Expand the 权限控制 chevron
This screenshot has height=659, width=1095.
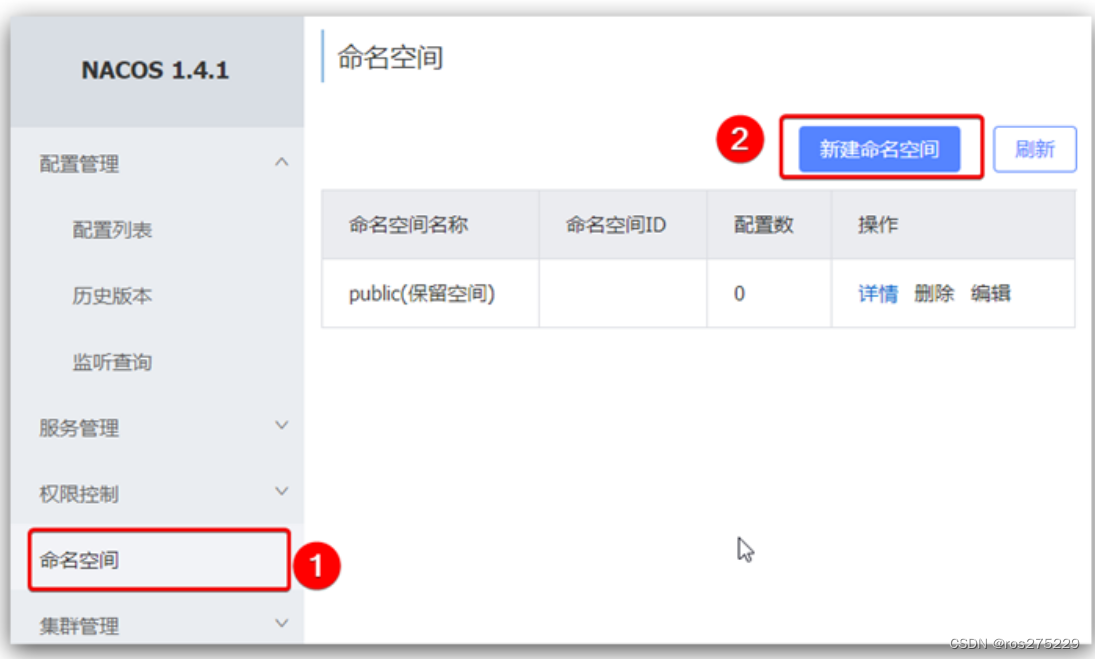[x=281, y=491]
